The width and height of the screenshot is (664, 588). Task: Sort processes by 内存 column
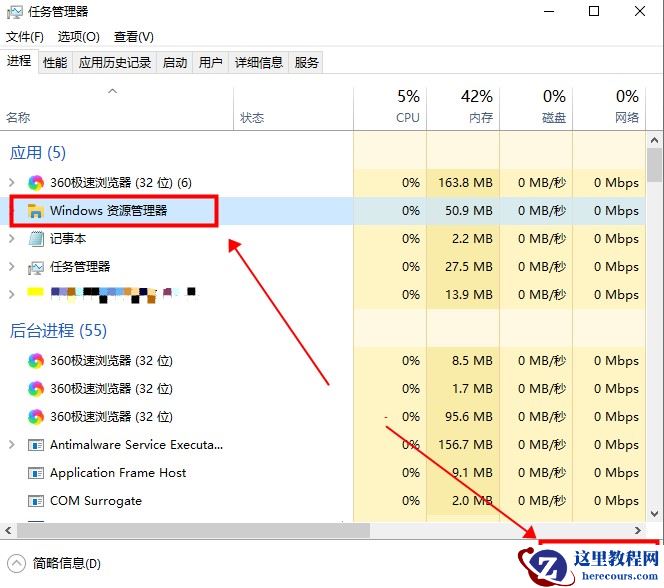click(x=463, y=109)
